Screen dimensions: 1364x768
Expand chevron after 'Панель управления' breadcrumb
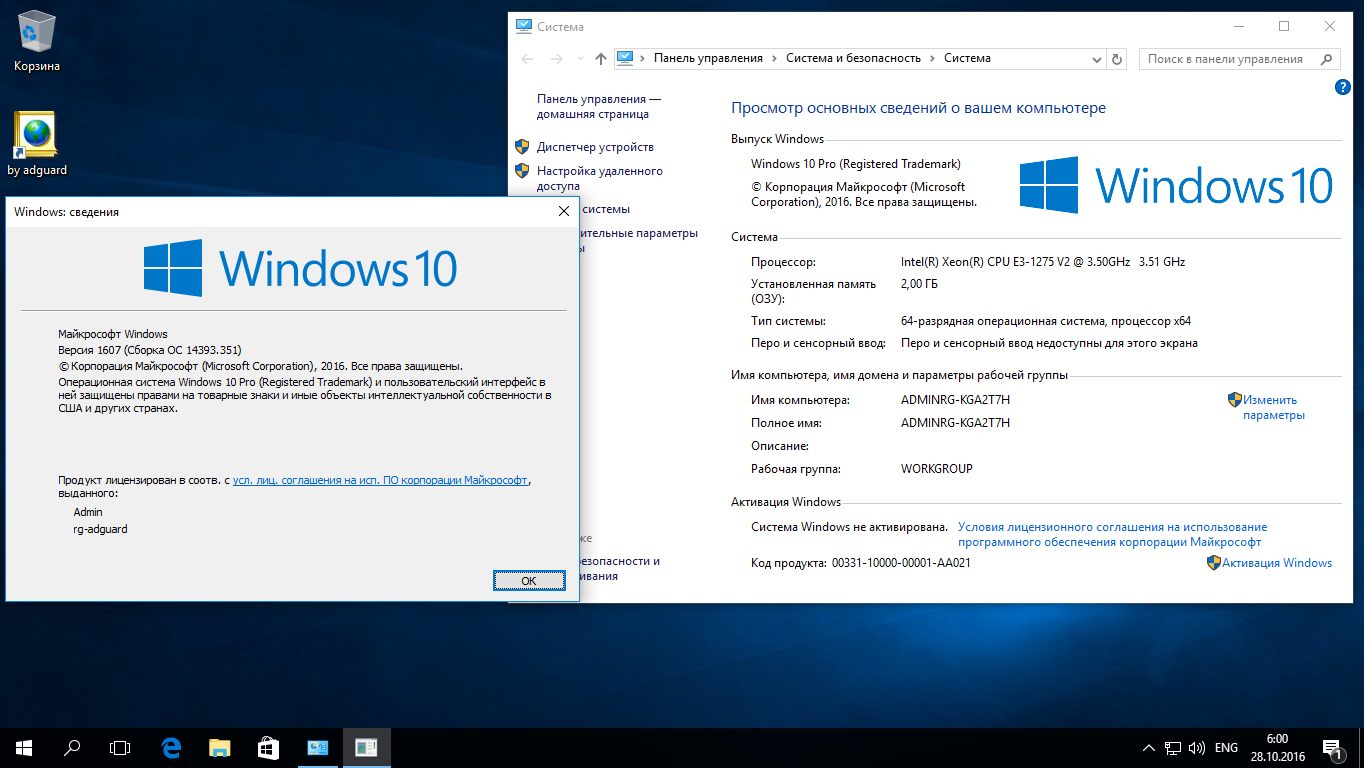tap(774, 58)
